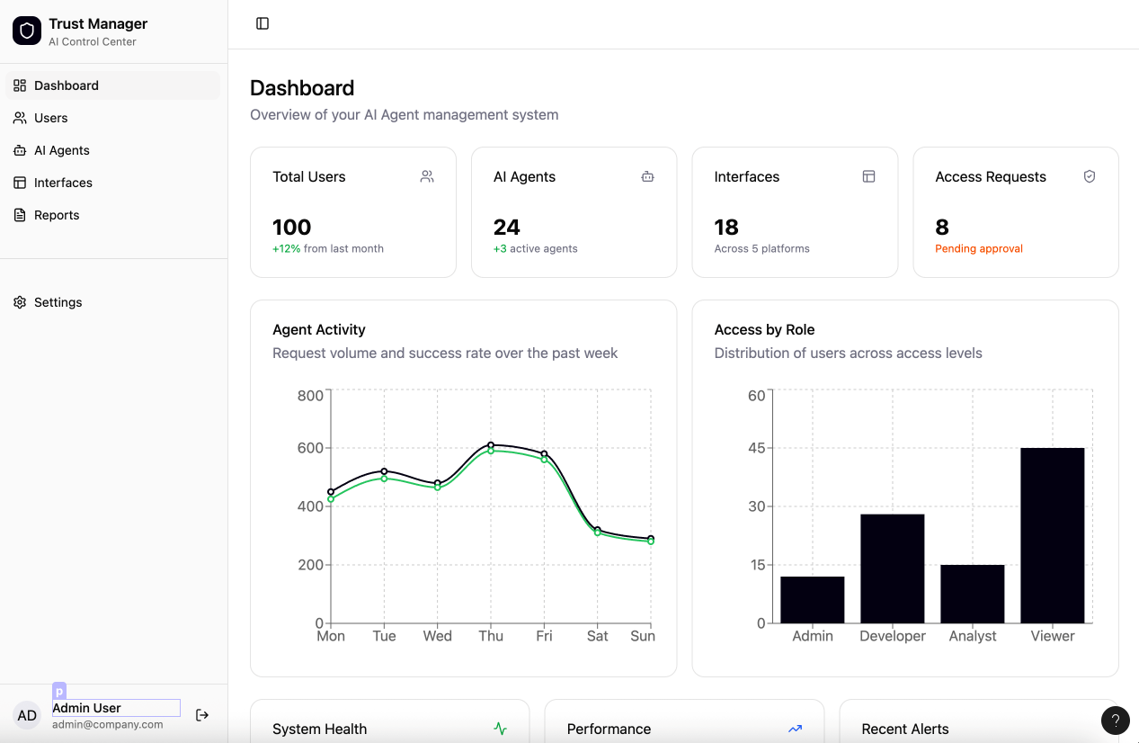Open the Users page in sidebar

(x=51, y=118)
